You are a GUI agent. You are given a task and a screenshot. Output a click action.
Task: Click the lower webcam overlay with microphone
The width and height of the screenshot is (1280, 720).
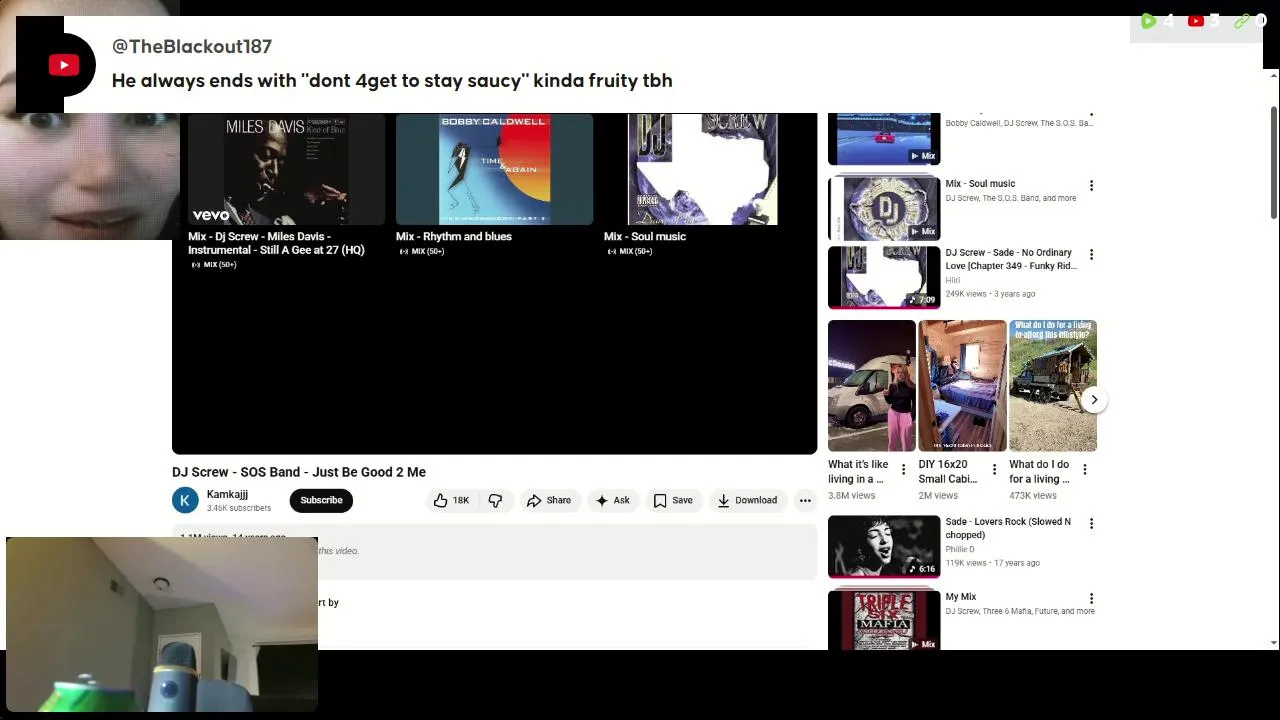pos(162,625)
